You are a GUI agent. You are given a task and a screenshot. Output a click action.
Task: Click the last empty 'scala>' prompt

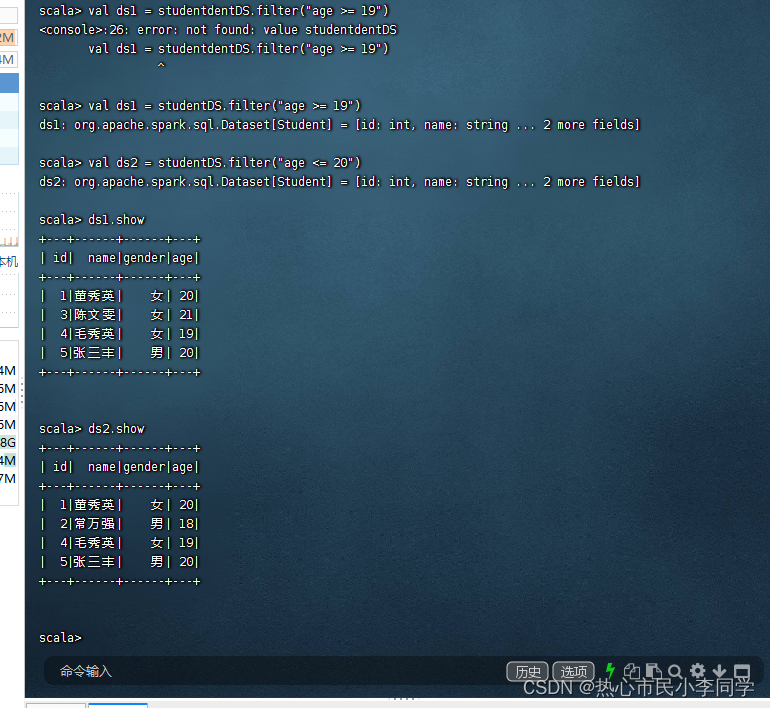[60, 638]
